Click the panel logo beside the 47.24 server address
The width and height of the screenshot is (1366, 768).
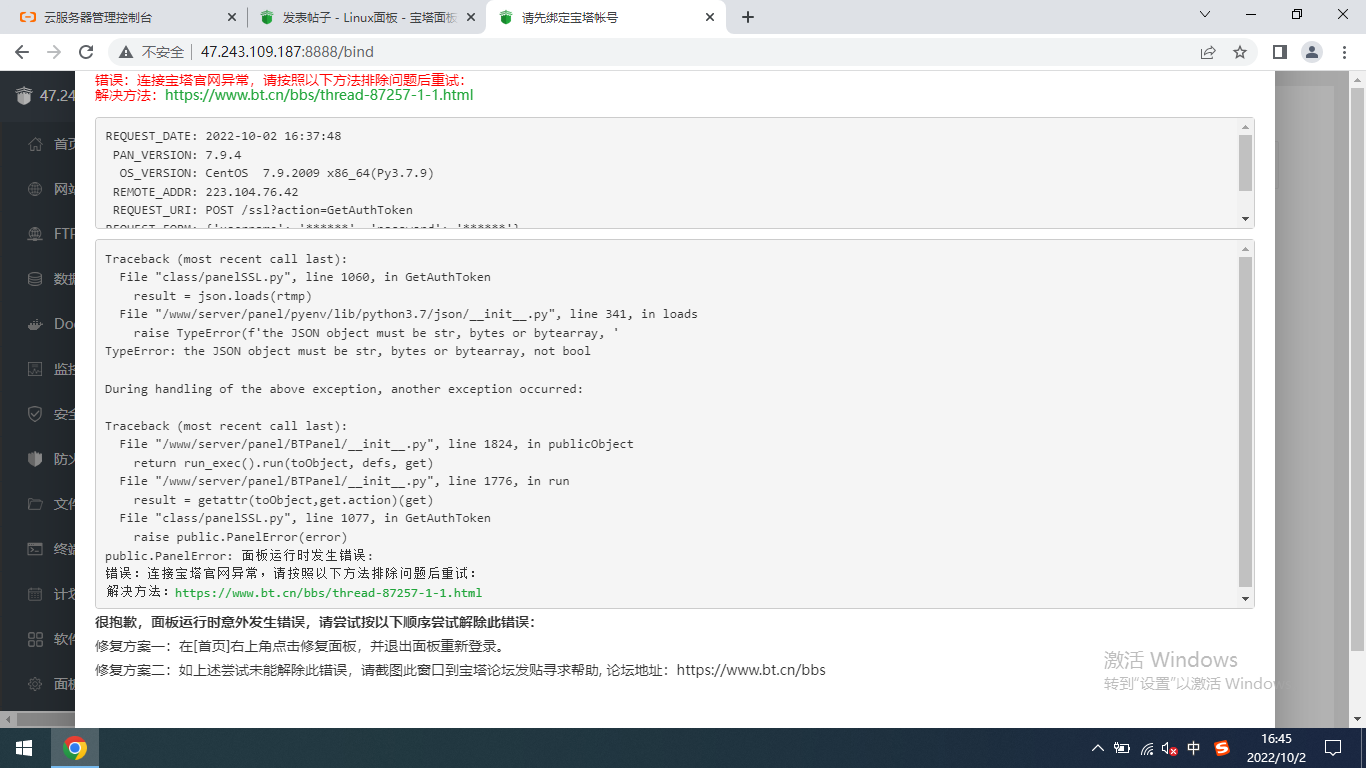[24, 96]
